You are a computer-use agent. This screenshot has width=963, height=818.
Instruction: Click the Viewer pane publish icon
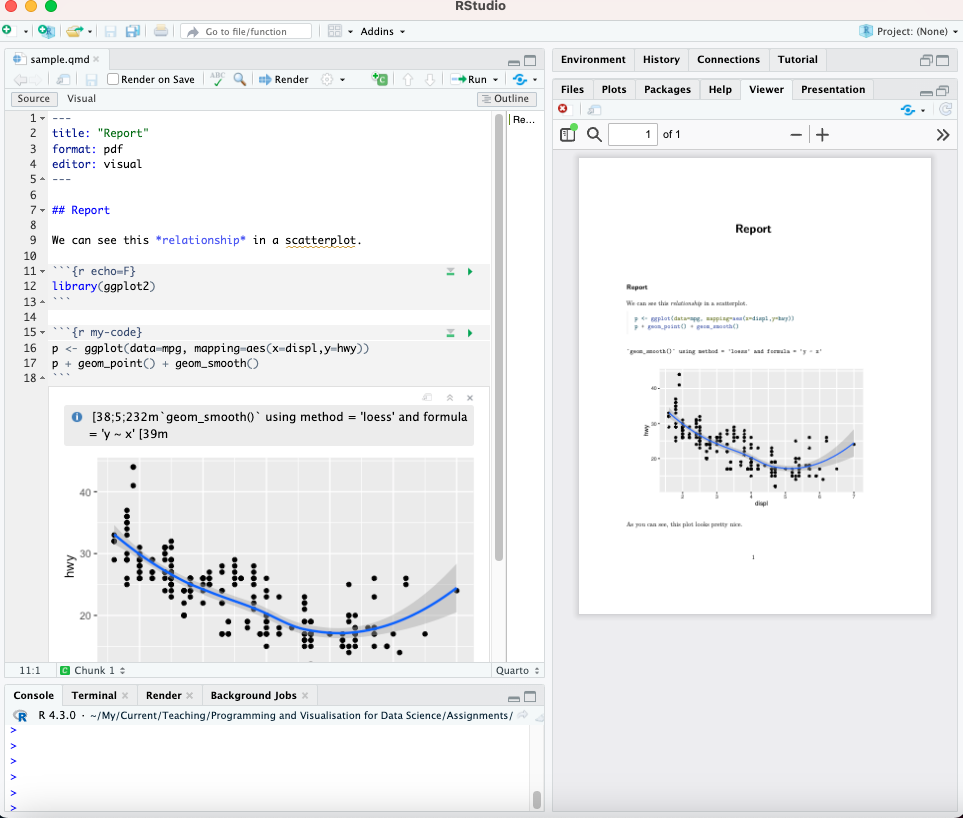click(x=908, y=109)
